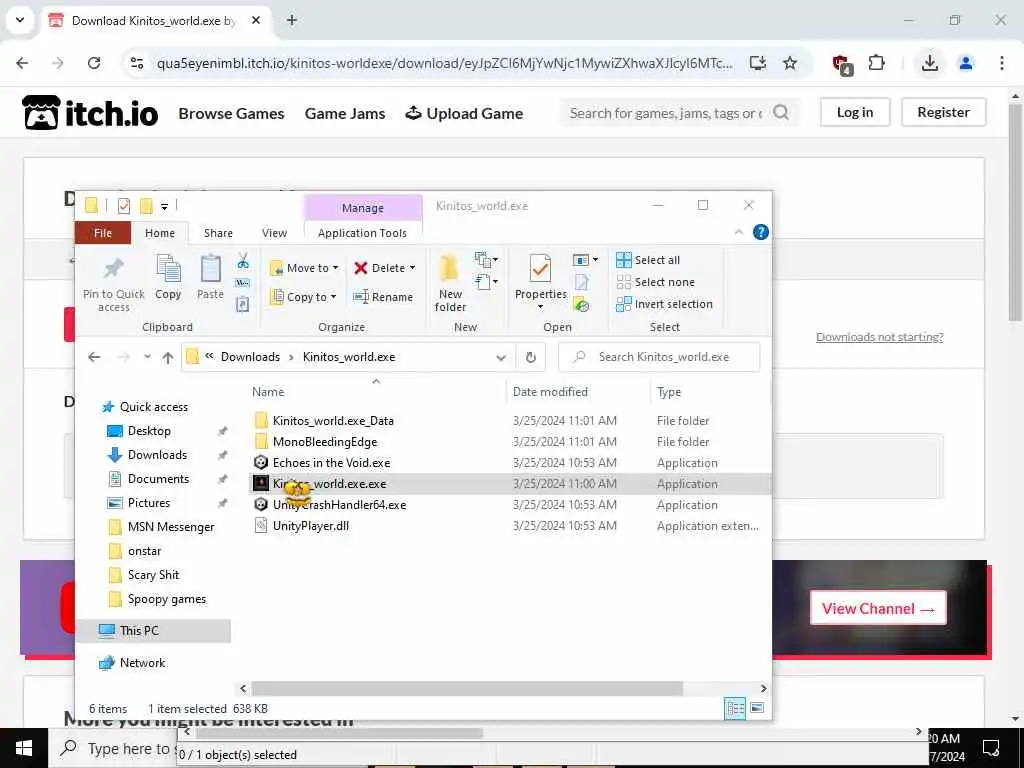
Task: Switch to details view icon in status bar
Action: [x=735, y=708]
